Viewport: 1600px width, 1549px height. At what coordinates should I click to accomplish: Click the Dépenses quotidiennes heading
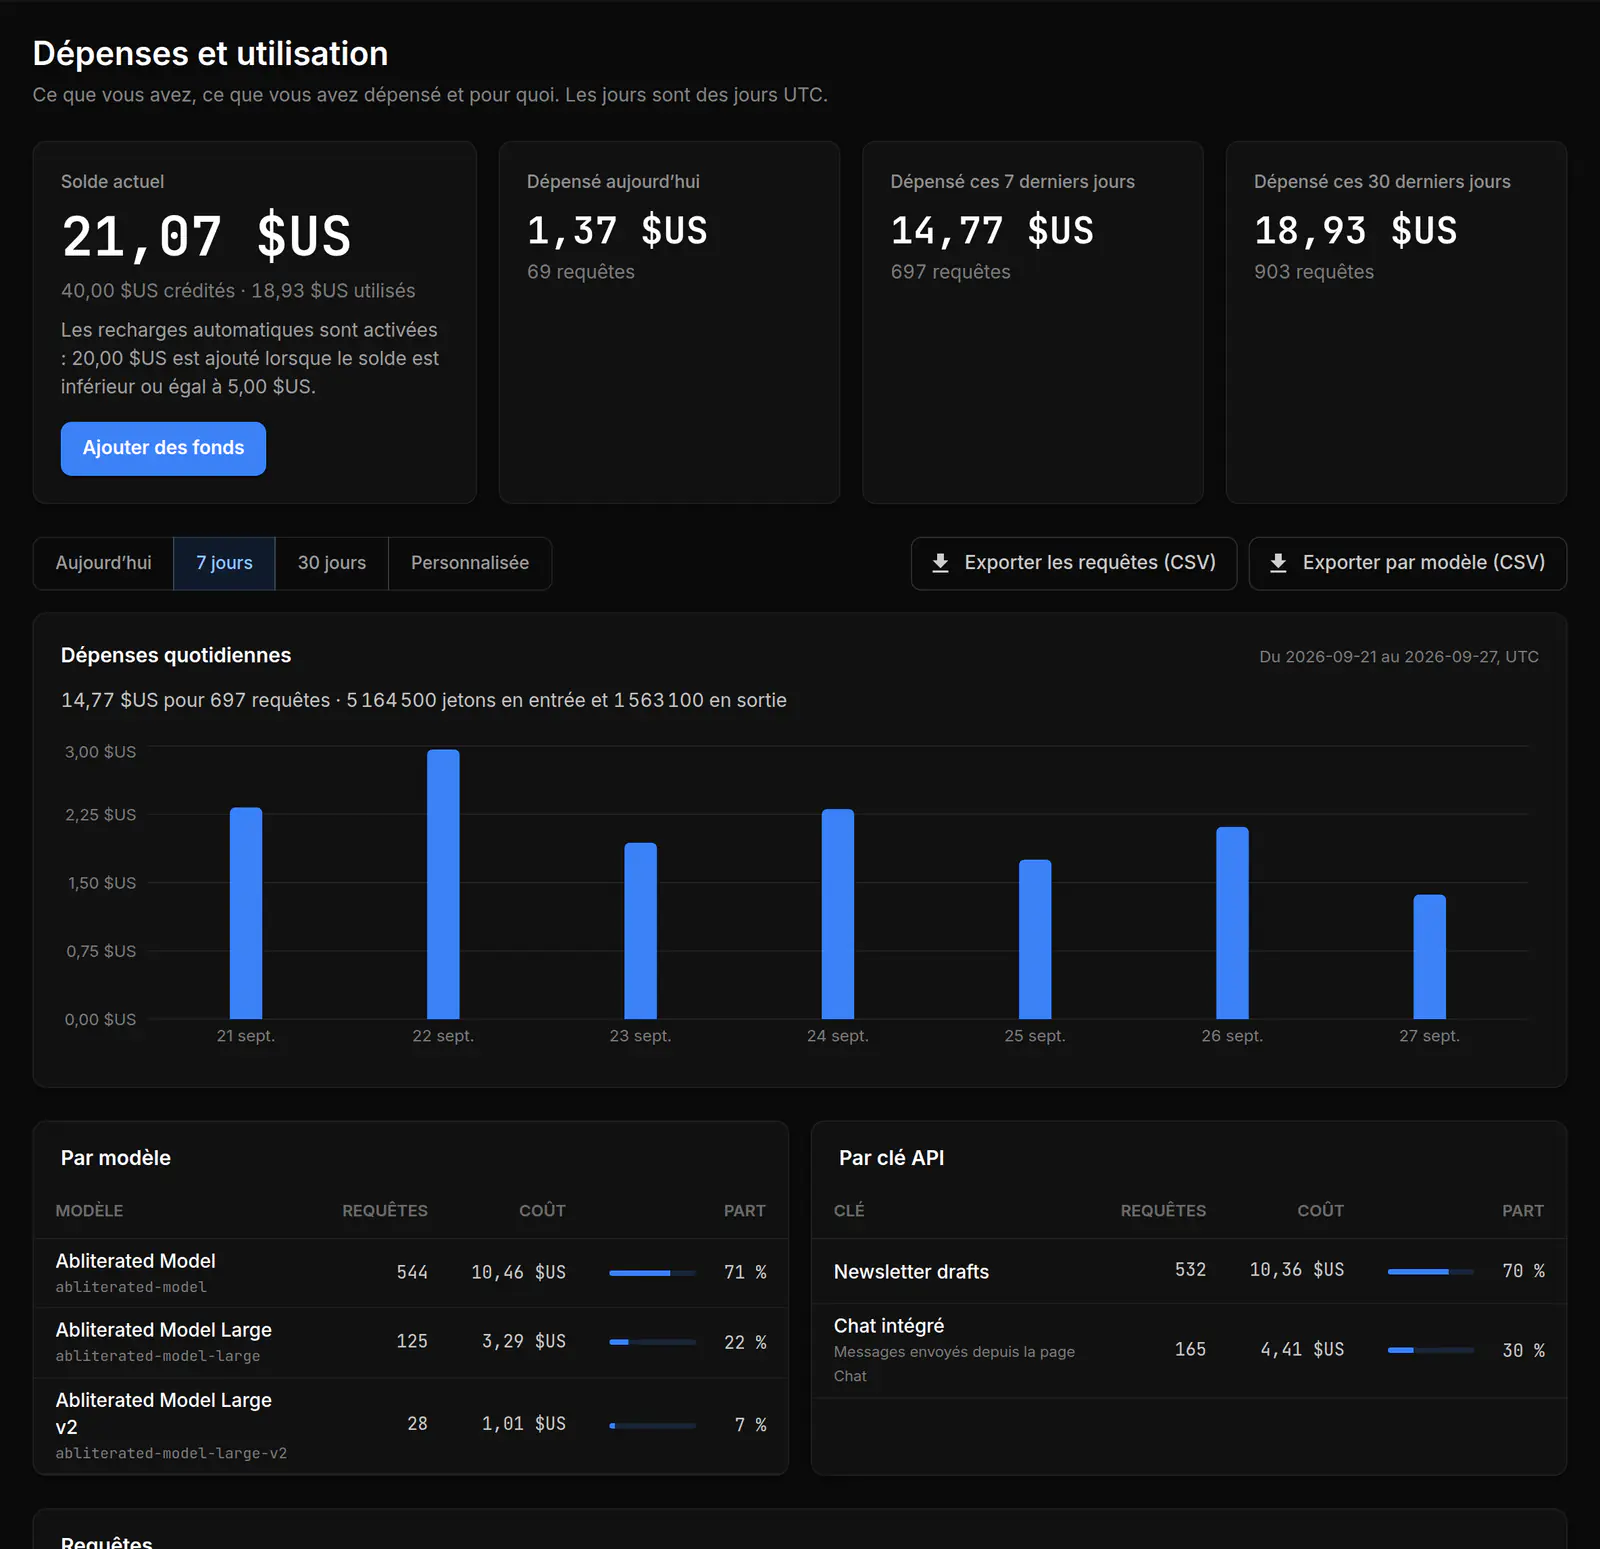(176, 655)
